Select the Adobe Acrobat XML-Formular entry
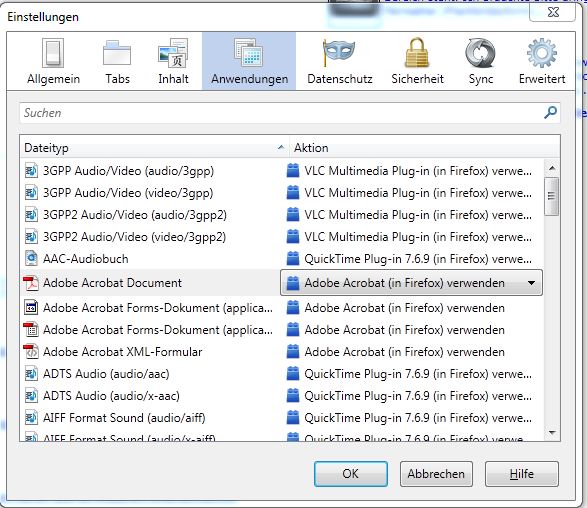 coord(282,352)
